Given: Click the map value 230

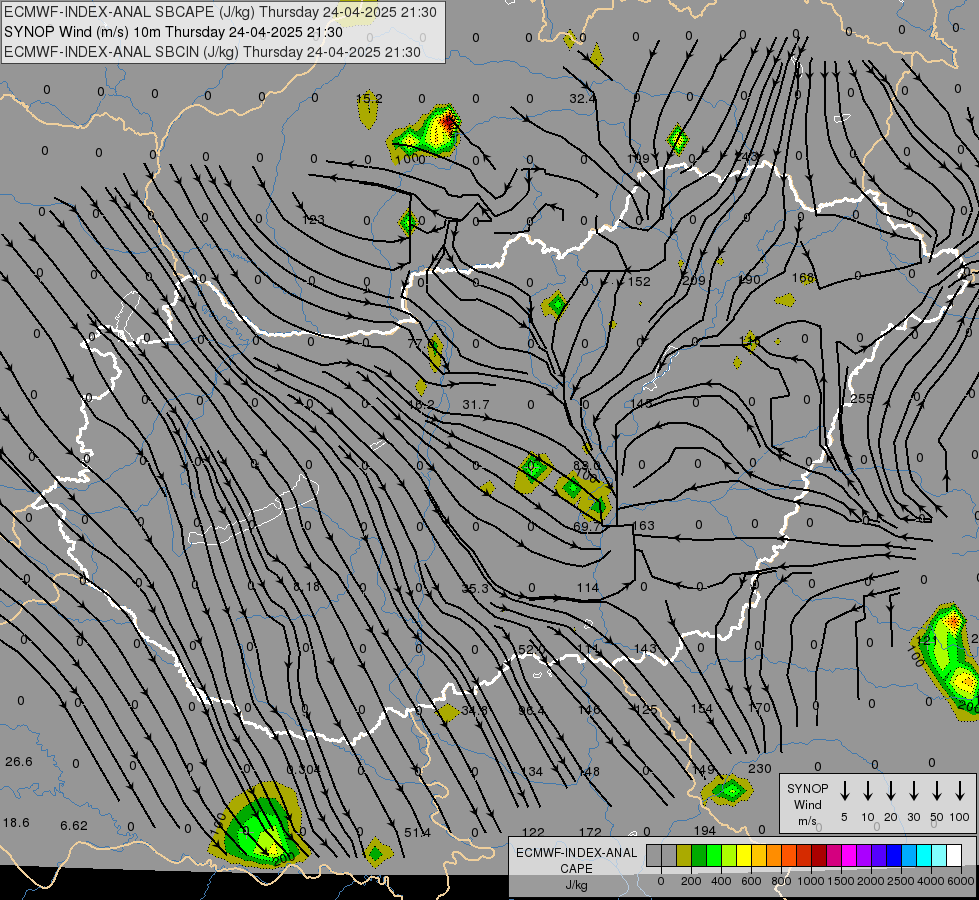Looking at the screenshot, I should pos(760,768).
